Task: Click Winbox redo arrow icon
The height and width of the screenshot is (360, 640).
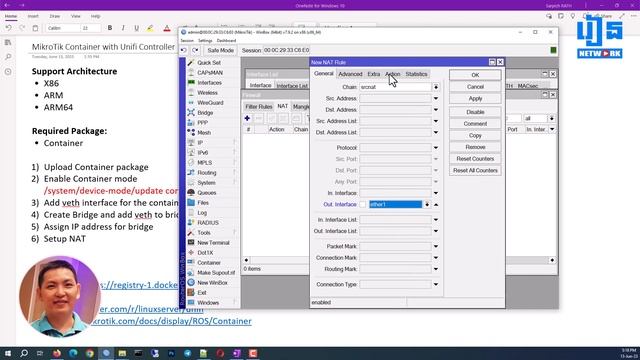Action: [195, 50]
